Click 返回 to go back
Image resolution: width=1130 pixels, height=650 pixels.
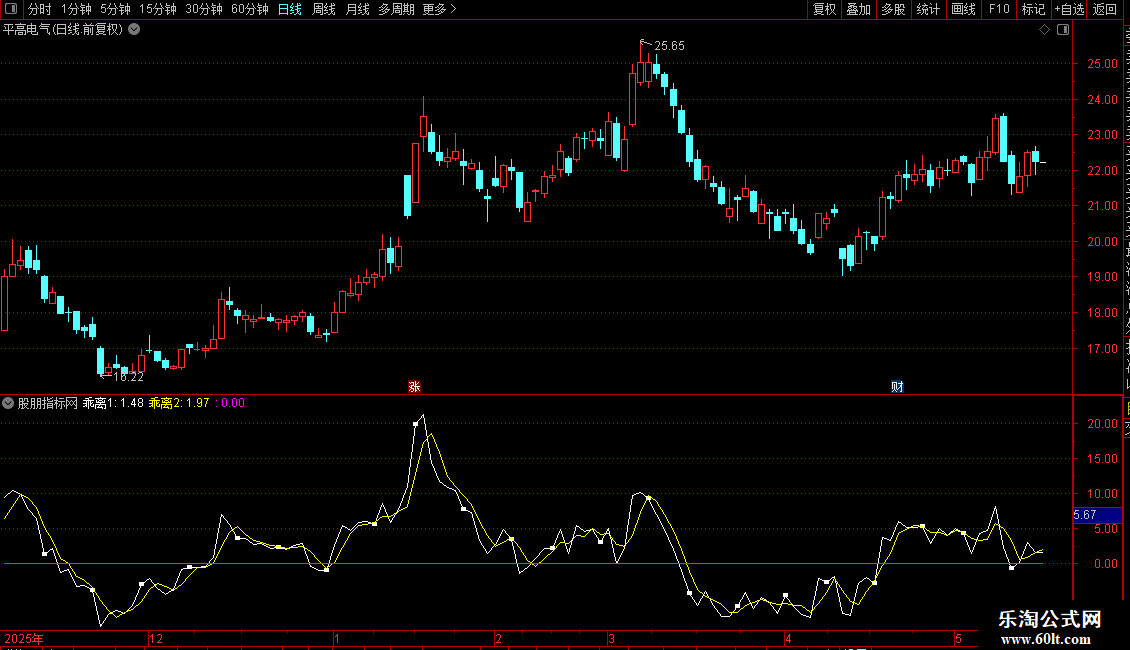1105,9
